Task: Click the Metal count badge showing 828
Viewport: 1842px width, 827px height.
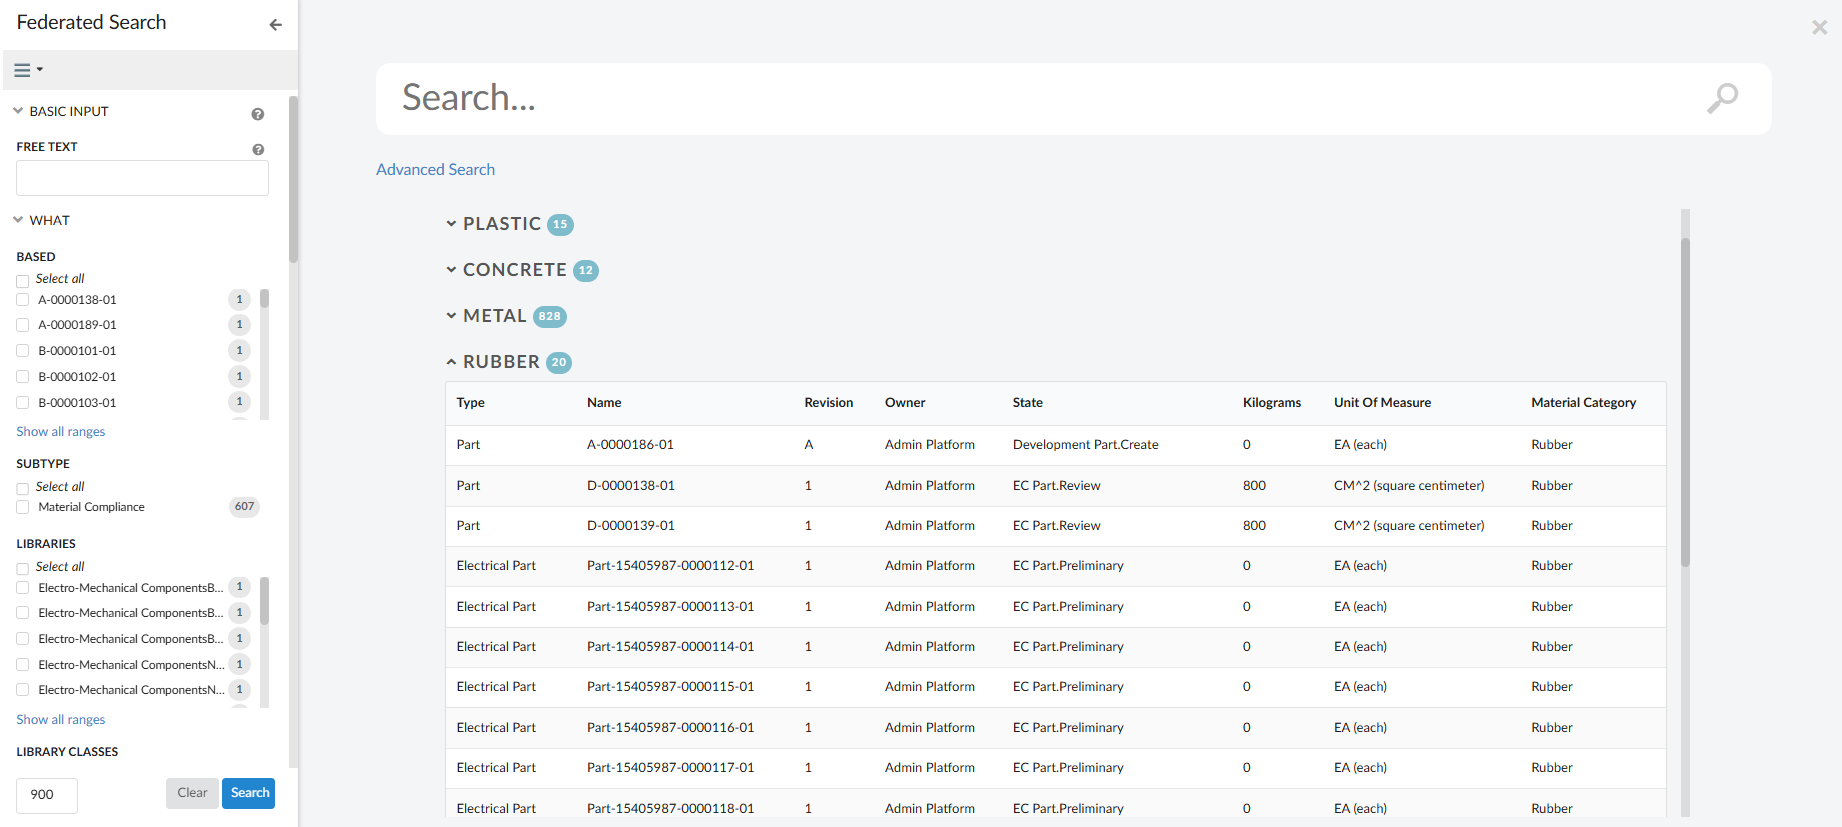Action: (549, 316)
